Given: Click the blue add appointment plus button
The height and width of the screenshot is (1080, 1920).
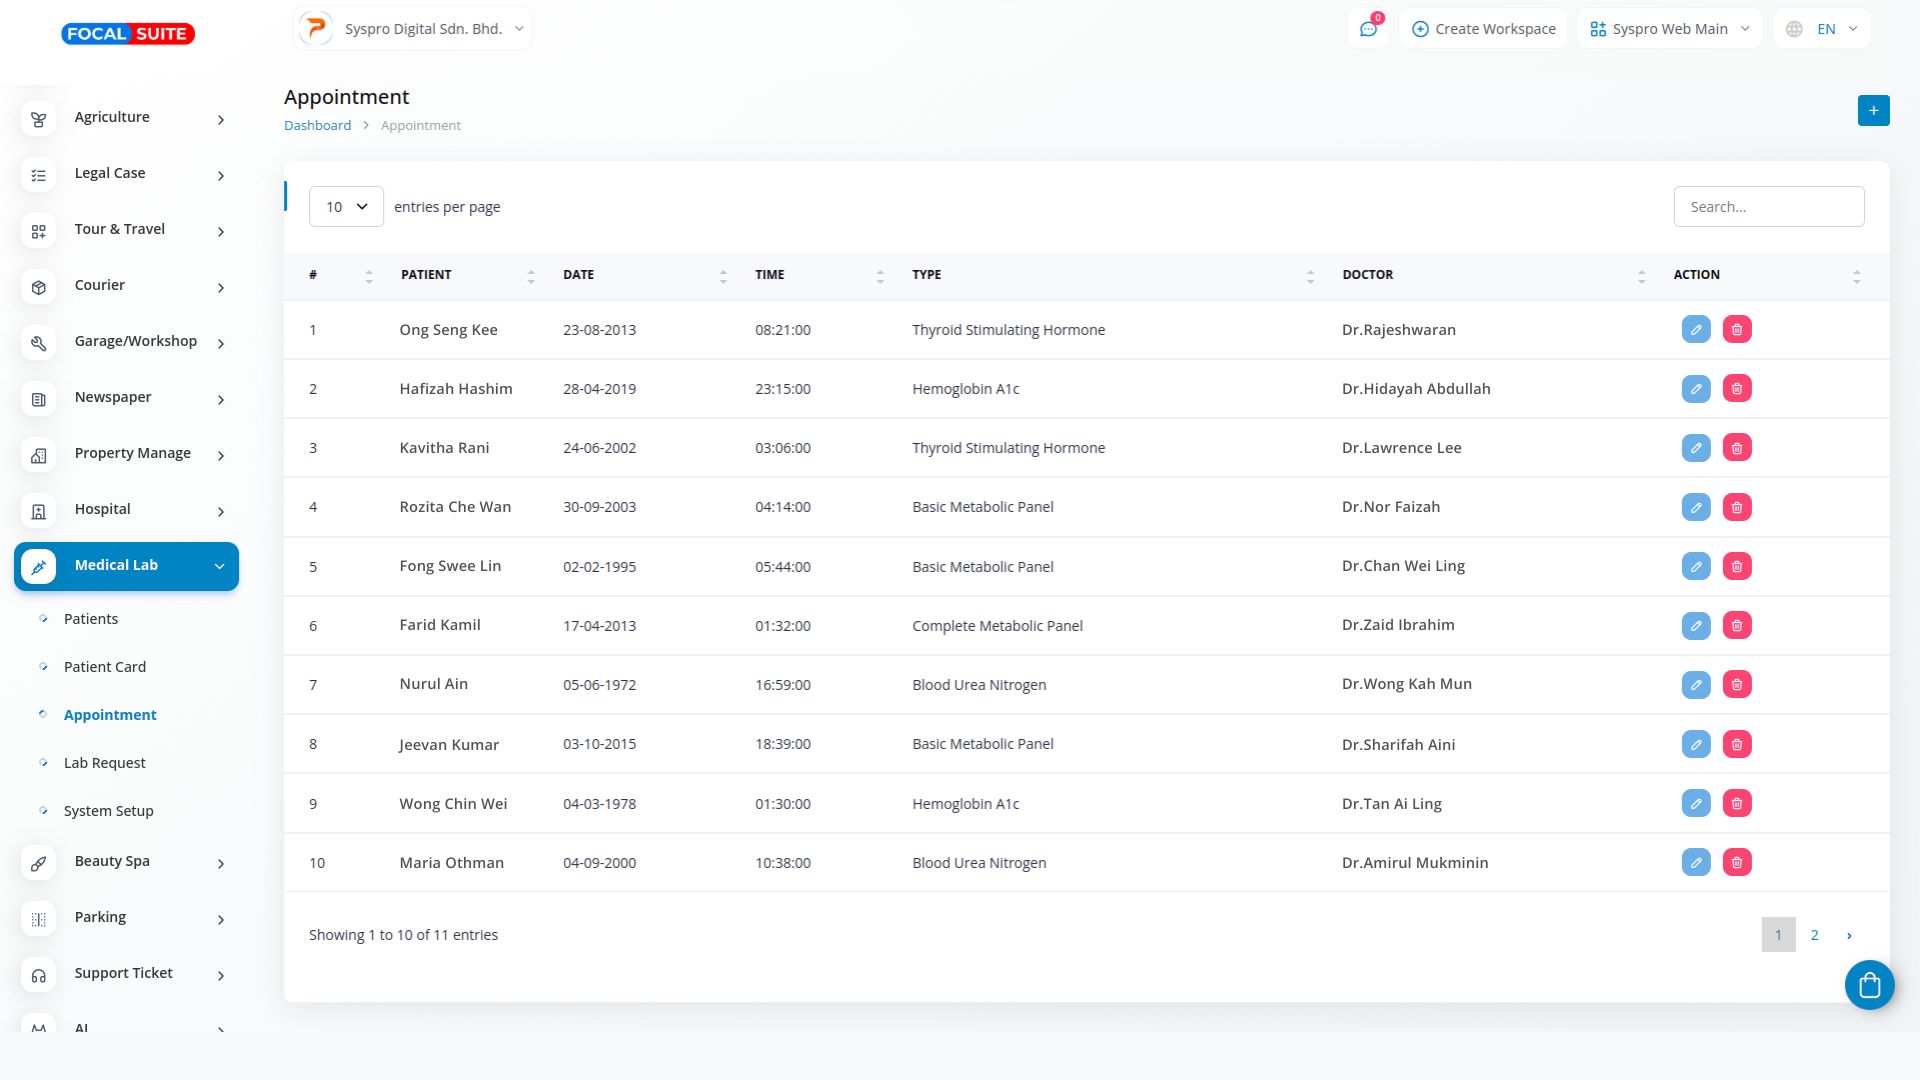Looking at the screenshot, I should (1873, 110).
